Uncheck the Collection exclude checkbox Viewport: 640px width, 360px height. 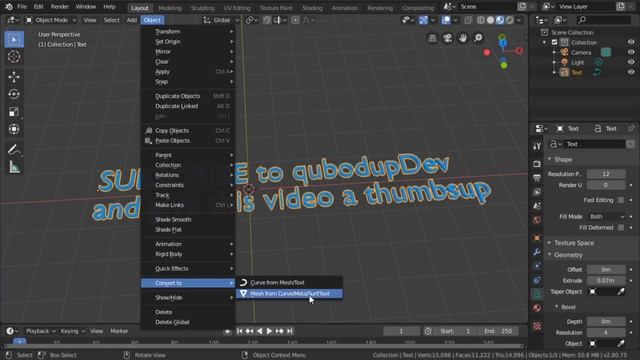[x=554, y=42]
